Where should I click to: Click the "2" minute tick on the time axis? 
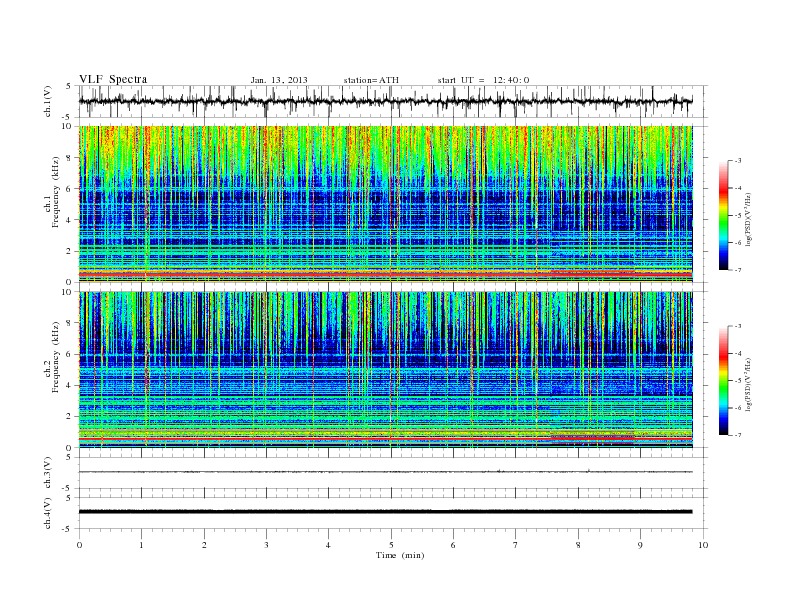(204, 545)
